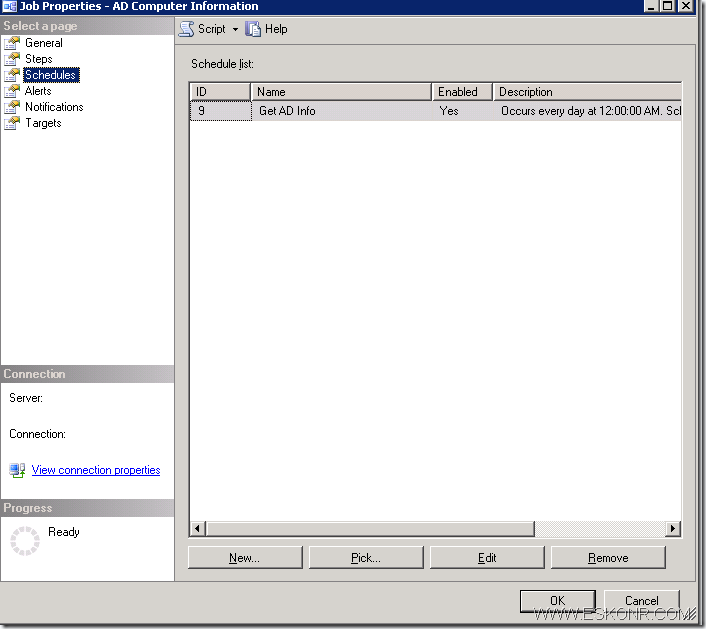The width and height of the screenshot is (706, 629).
Task: Sort by the Enabled column header
Action: (x=461, y=92)
